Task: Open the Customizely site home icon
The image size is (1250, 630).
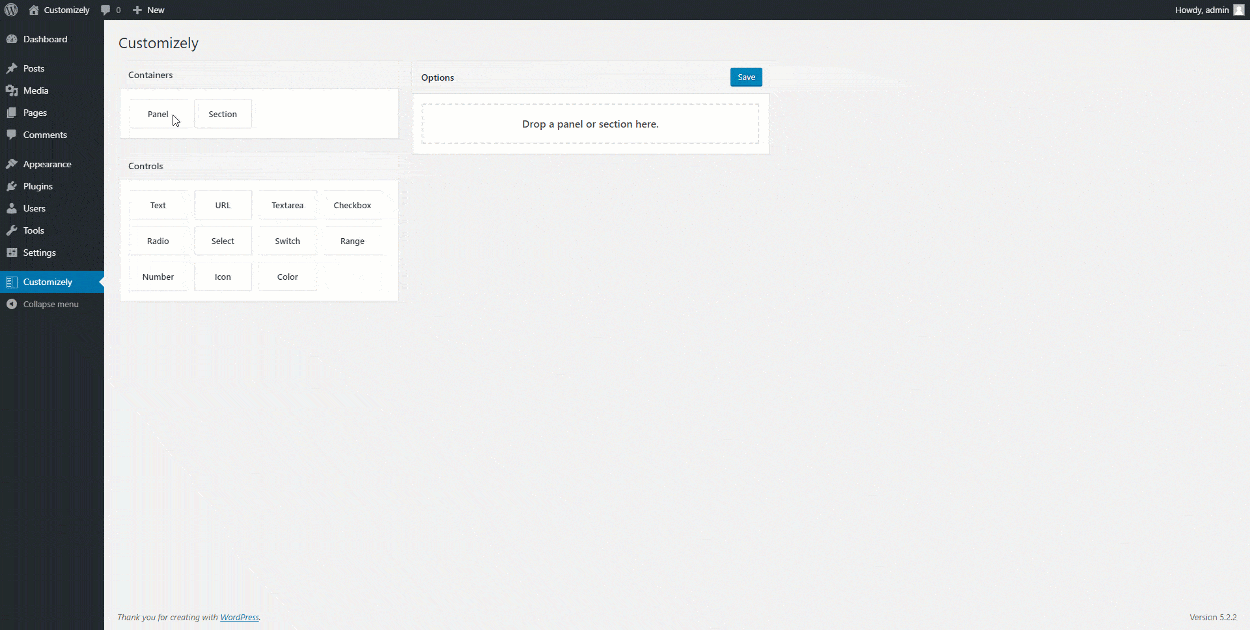Action: (x=34, y=10)
